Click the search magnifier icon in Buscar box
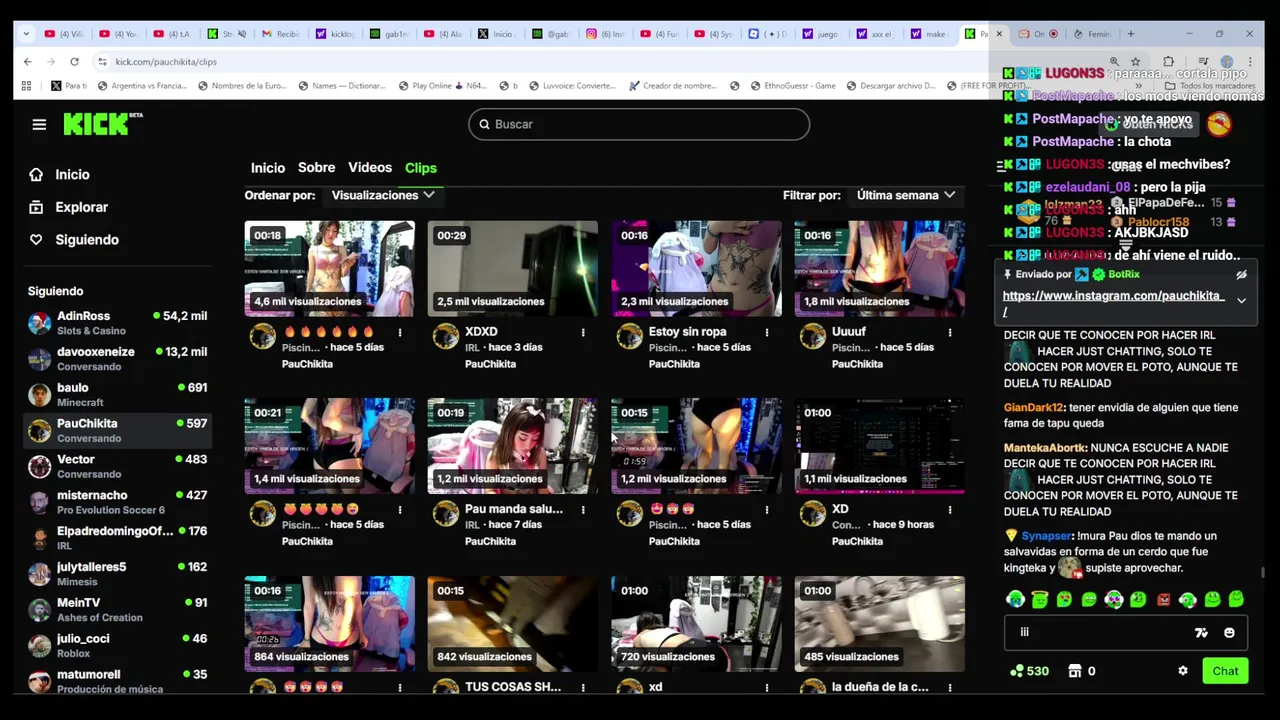 tap(484, 124)
